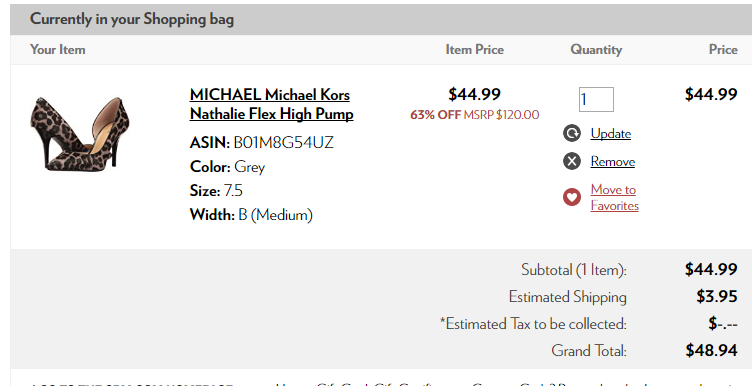Click the Currently in your Shopping bag heading

click(x=132, y=19)
